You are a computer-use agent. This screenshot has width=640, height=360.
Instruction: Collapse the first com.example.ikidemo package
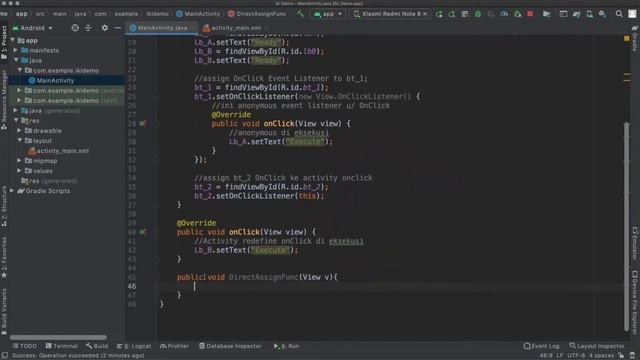pos(20,70)
